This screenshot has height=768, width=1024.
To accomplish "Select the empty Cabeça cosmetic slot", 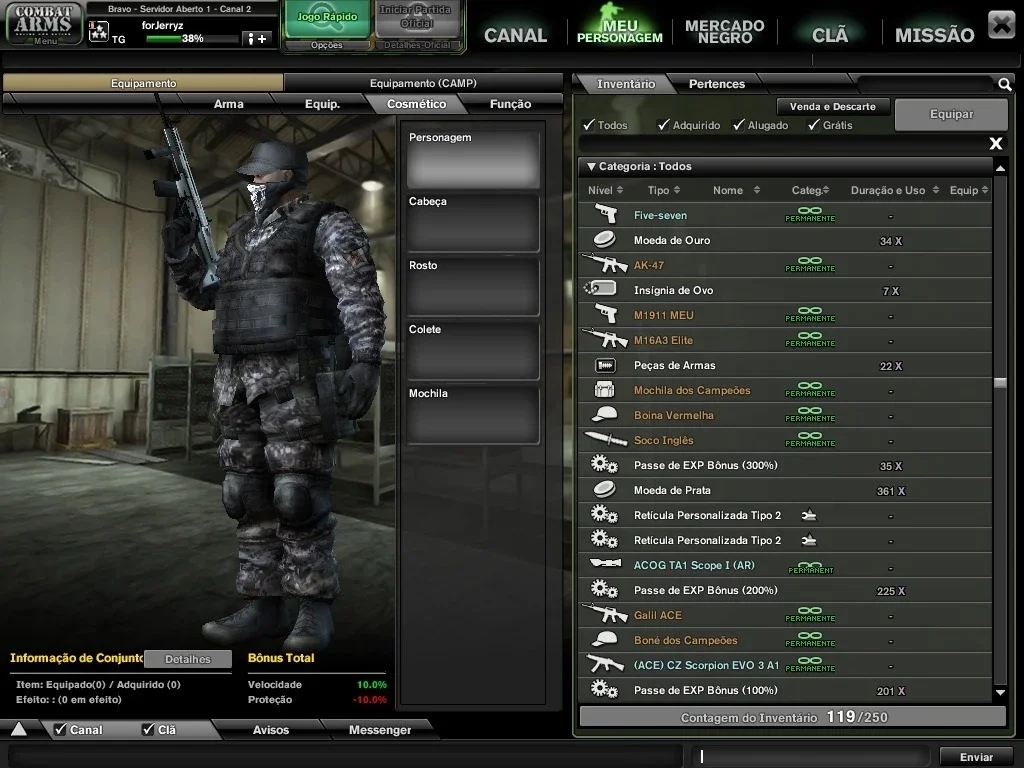I will pos(473,223).
